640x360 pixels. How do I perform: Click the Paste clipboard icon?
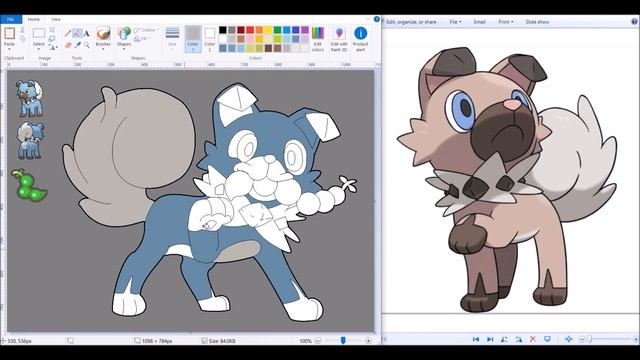coord(9,33)
